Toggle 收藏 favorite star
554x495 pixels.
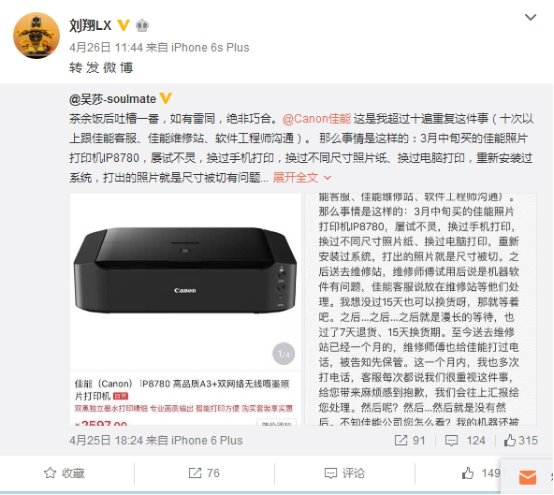point(64,473)
